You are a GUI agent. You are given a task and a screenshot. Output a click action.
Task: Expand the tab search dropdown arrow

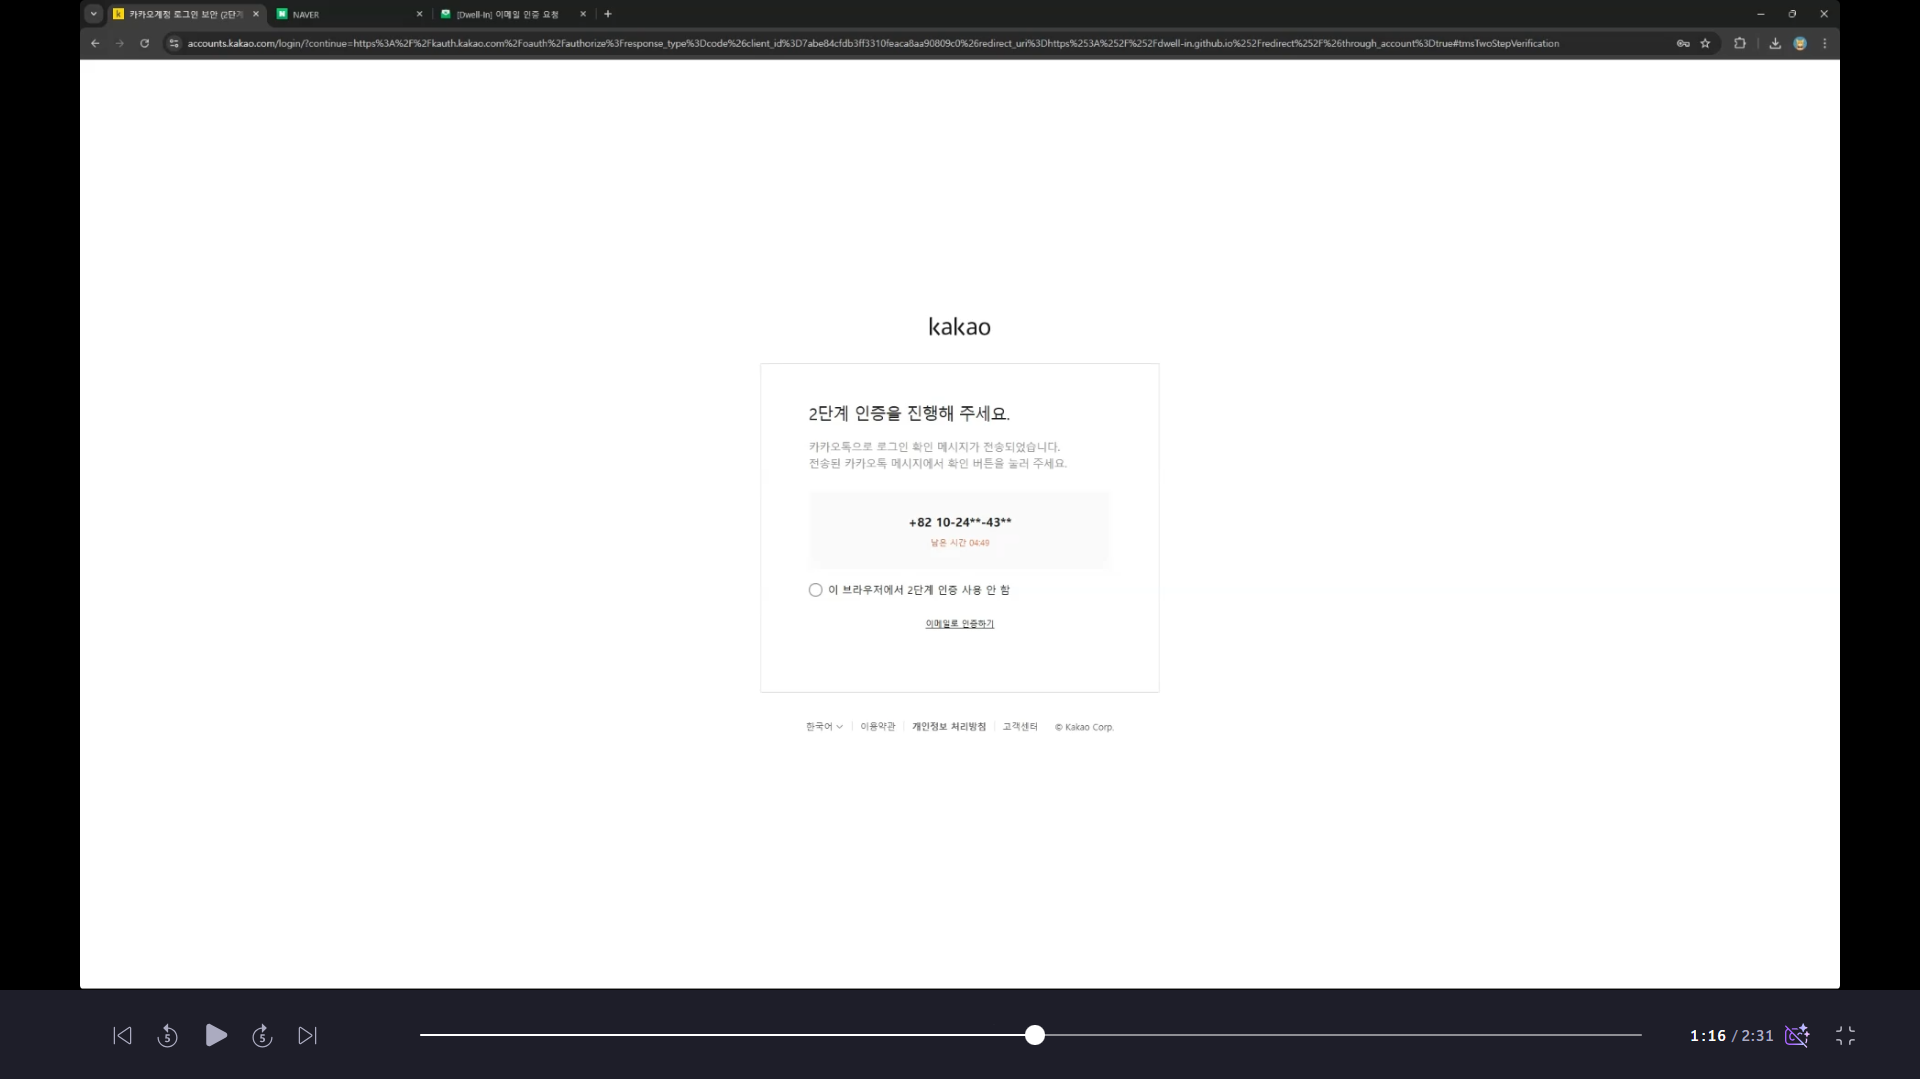click(93, 14)
